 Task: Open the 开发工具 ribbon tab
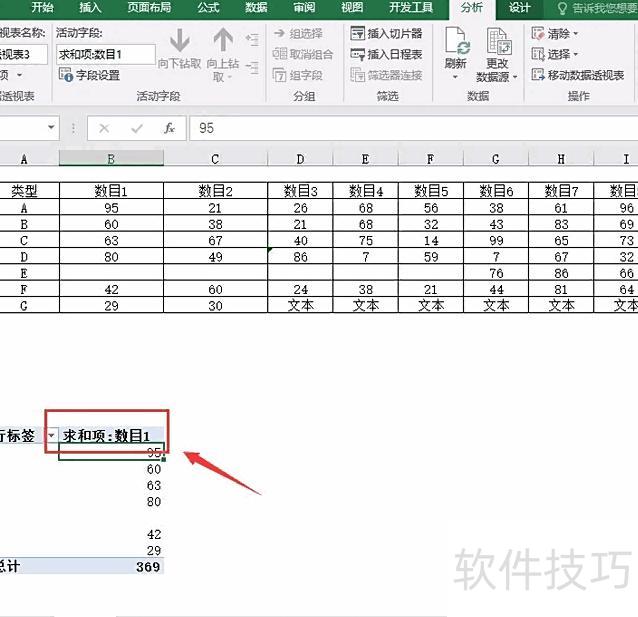click(x=411, y=7)
